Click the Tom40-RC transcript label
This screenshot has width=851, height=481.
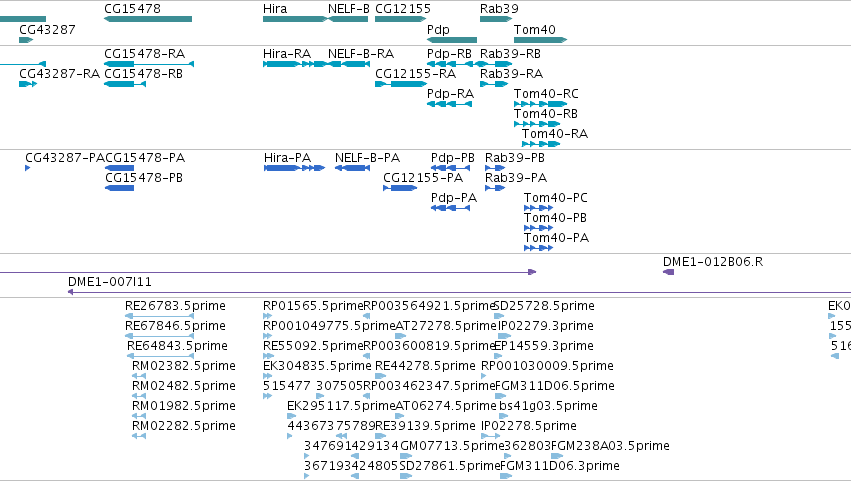pos(546,94)
